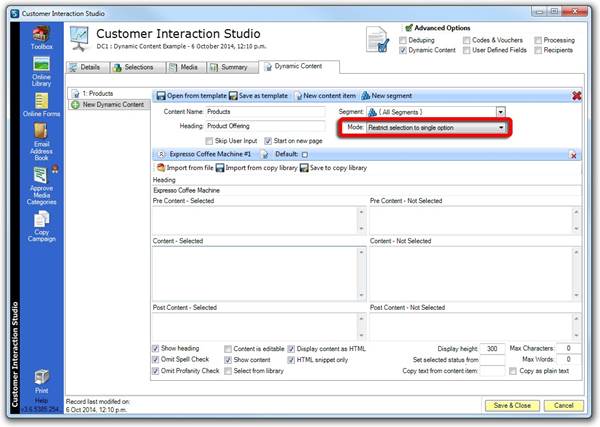The width and height of the screenshot is (600, 427).
Task: Click Import from copy library
Action: tap(257, 168)
